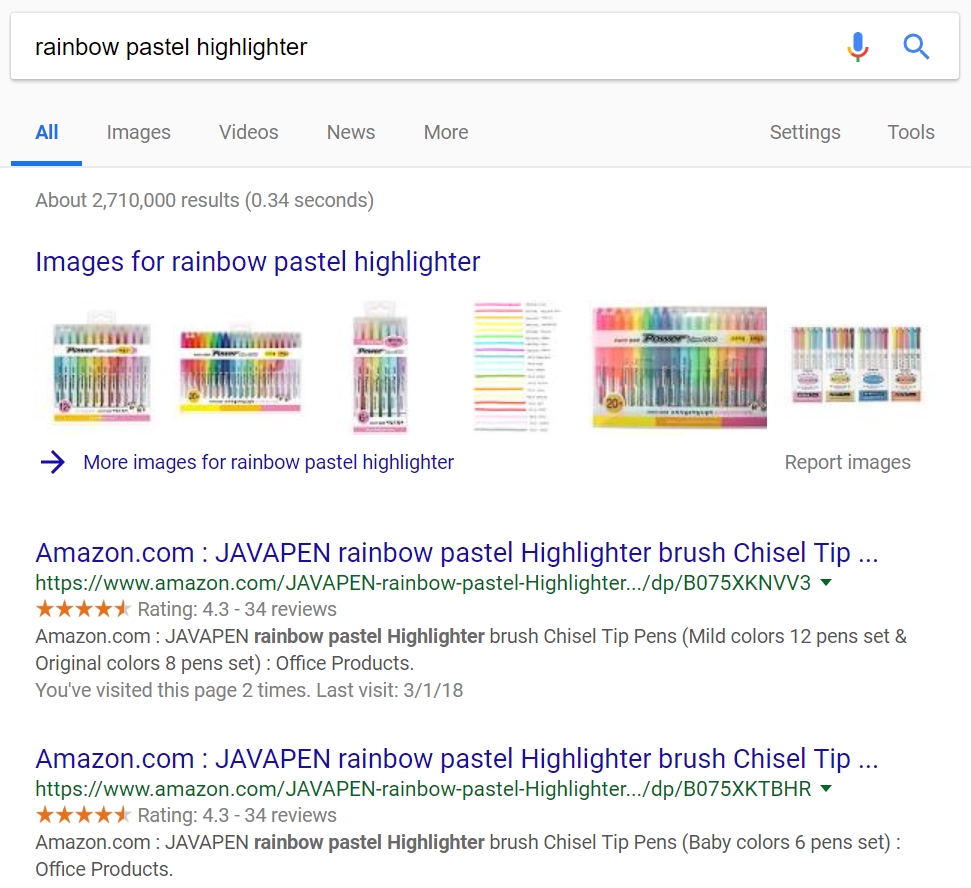
Task: Click the Report images link
Action: tap(848, 462)
